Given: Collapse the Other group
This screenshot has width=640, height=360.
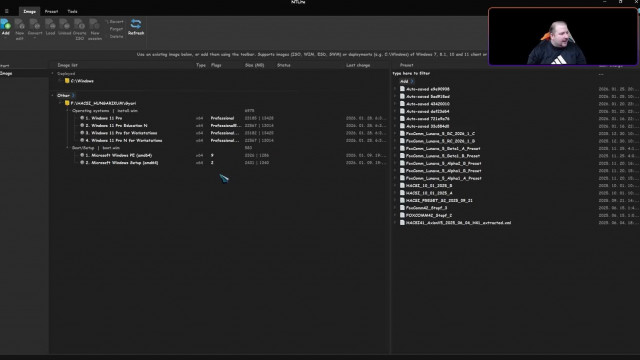Looking at the screenshot, I should (x=52, y=96).
